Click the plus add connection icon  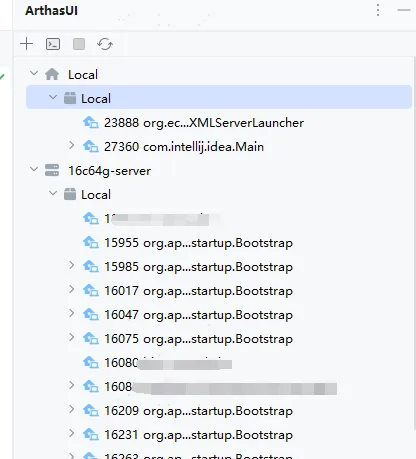[x=27, y=44]
